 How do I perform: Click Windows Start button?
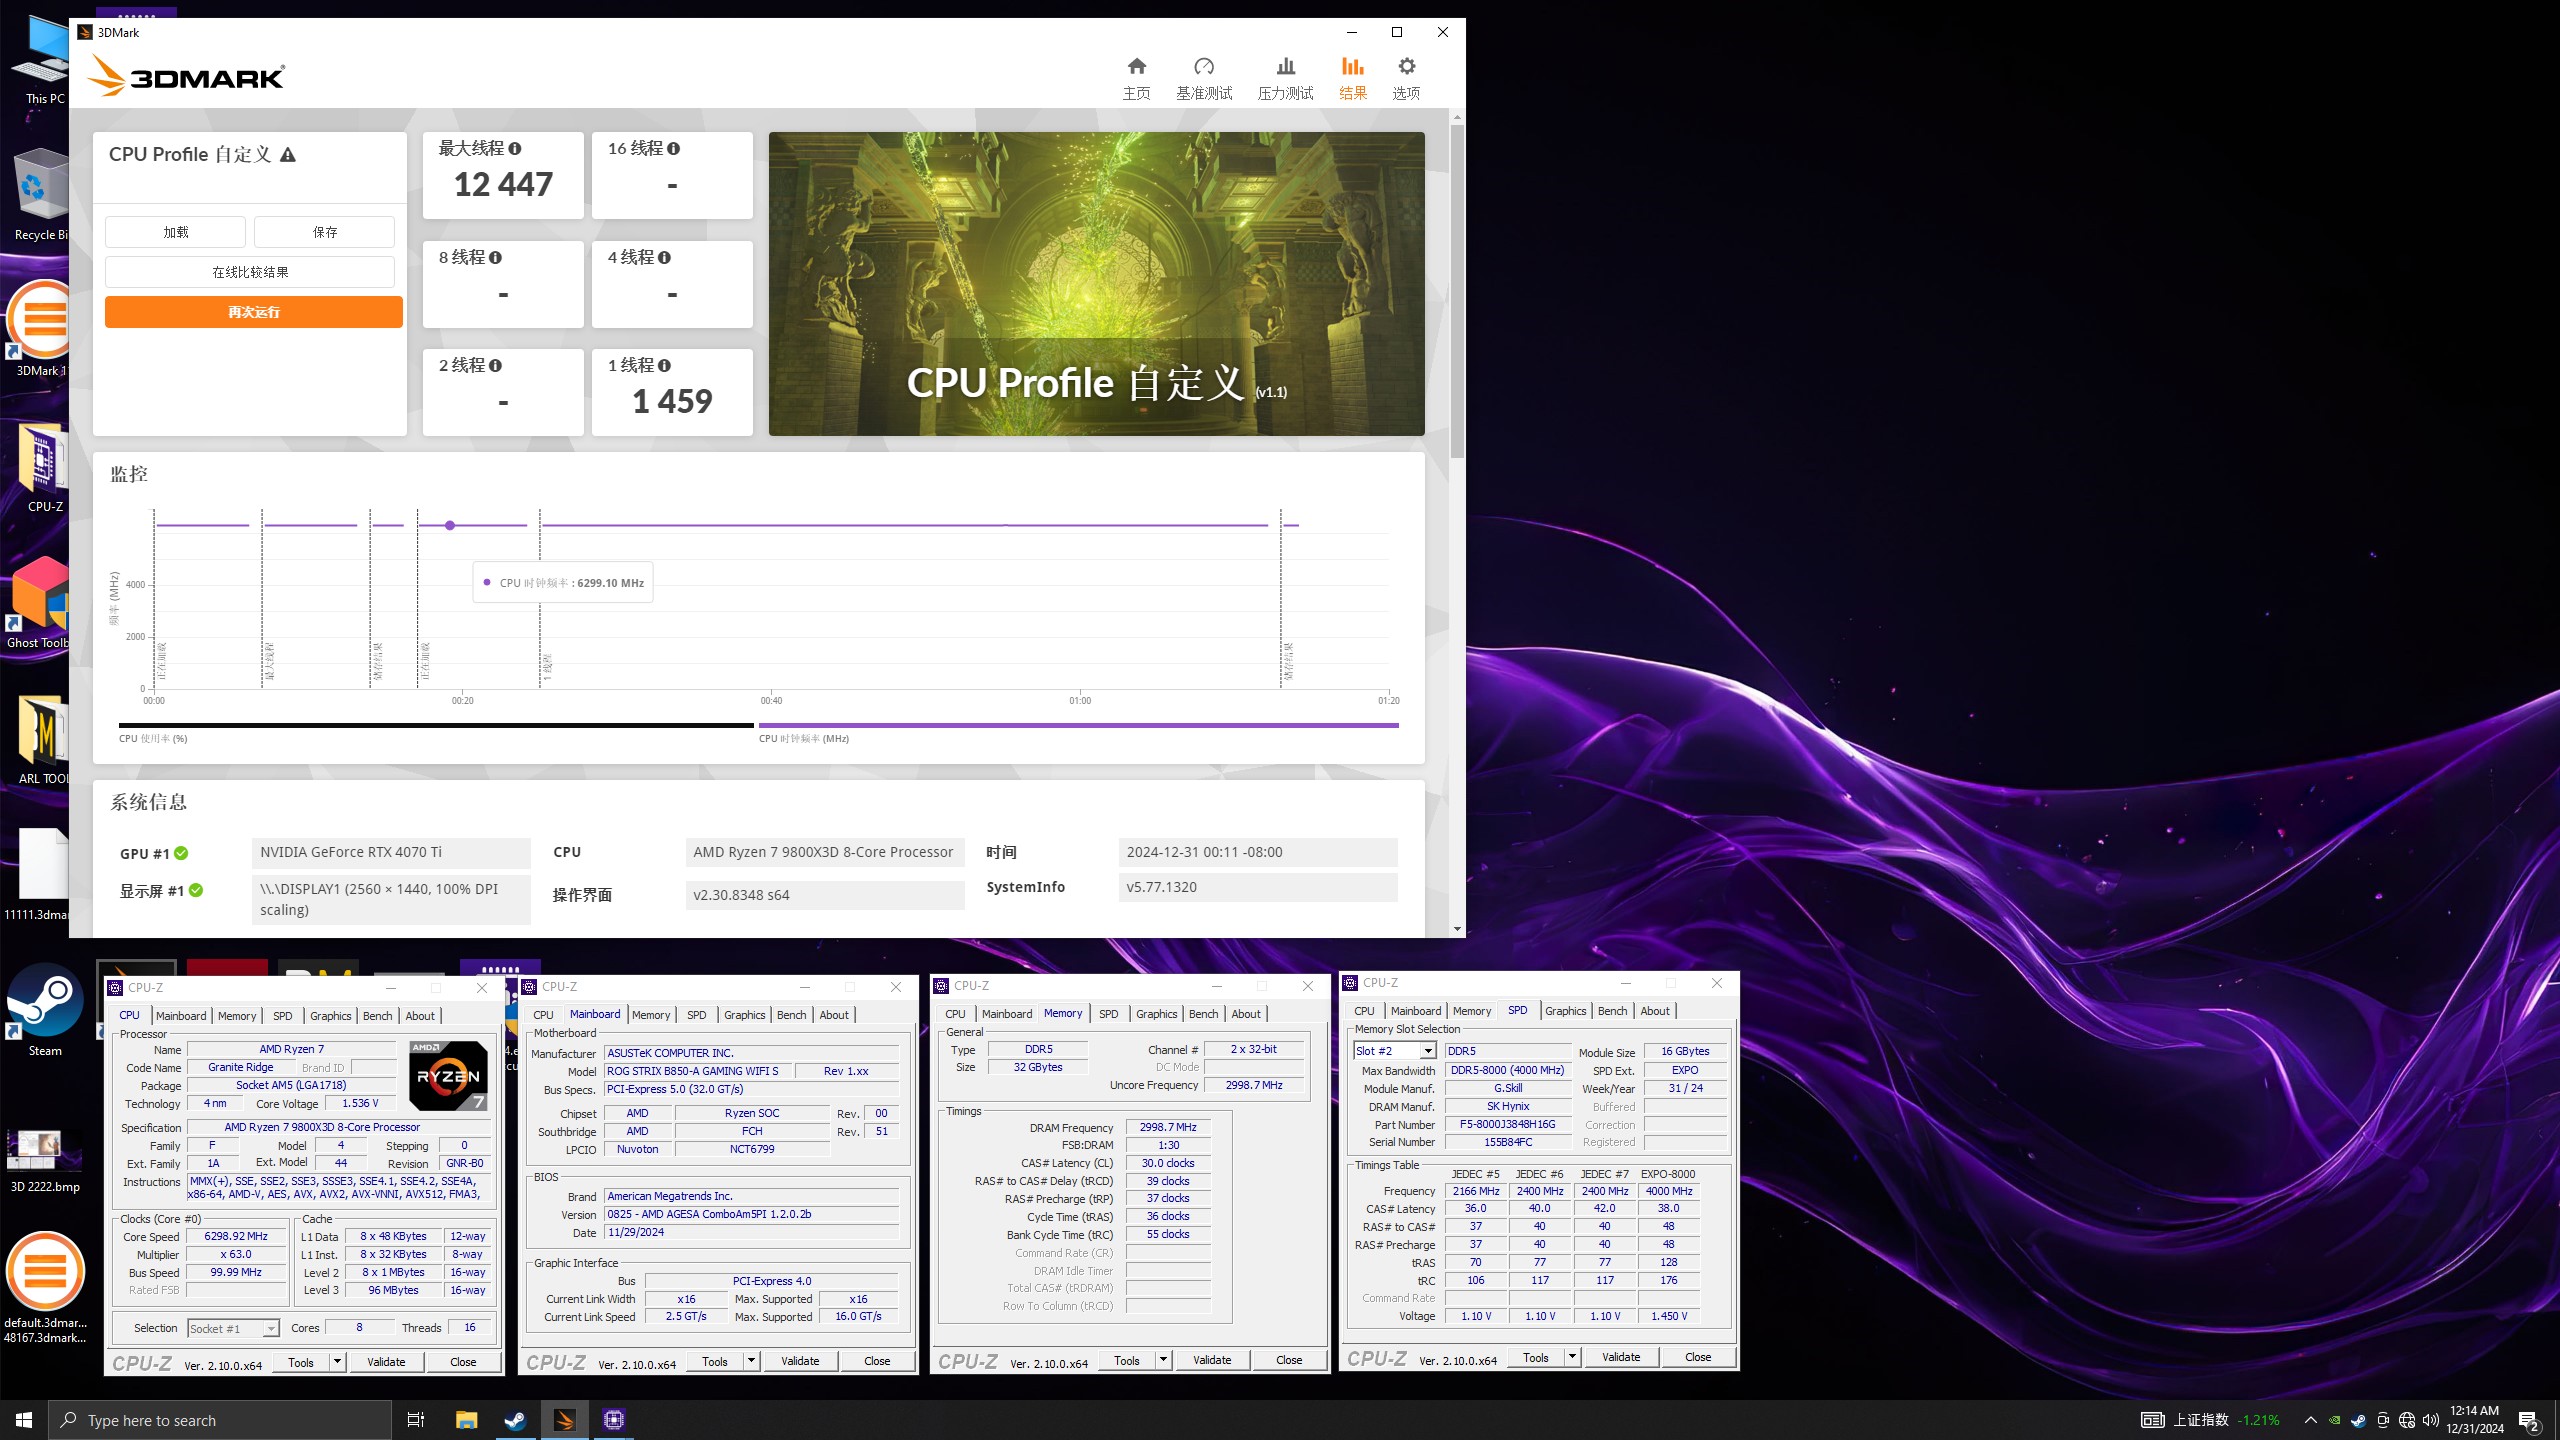[x=24, y=1420]
